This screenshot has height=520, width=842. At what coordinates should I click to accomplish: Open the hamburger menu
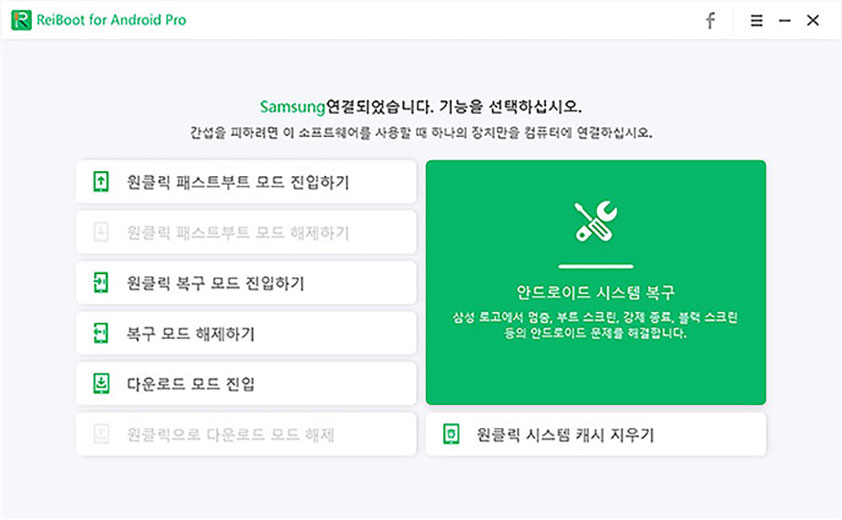[x=756, y=20]
